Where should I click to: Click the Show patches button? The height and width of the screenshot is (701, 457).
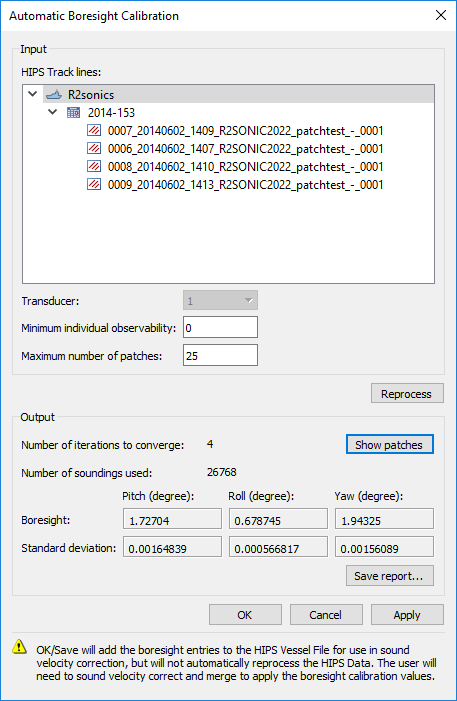point(389,444)
